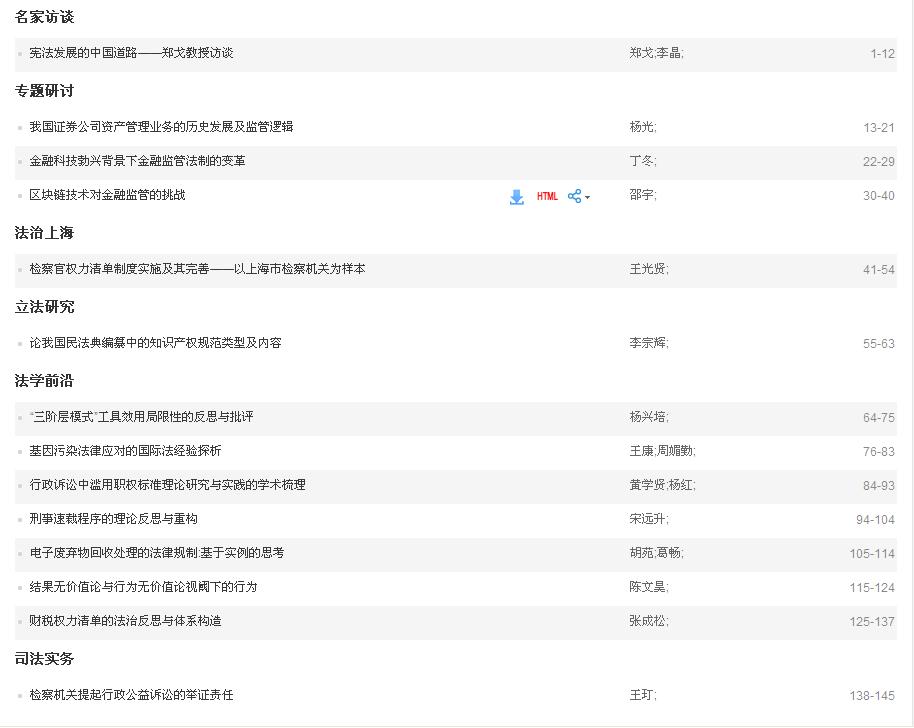
Task: Open the "三阶层模式"工具效用局限性 article
Action: tap(141, 417)
